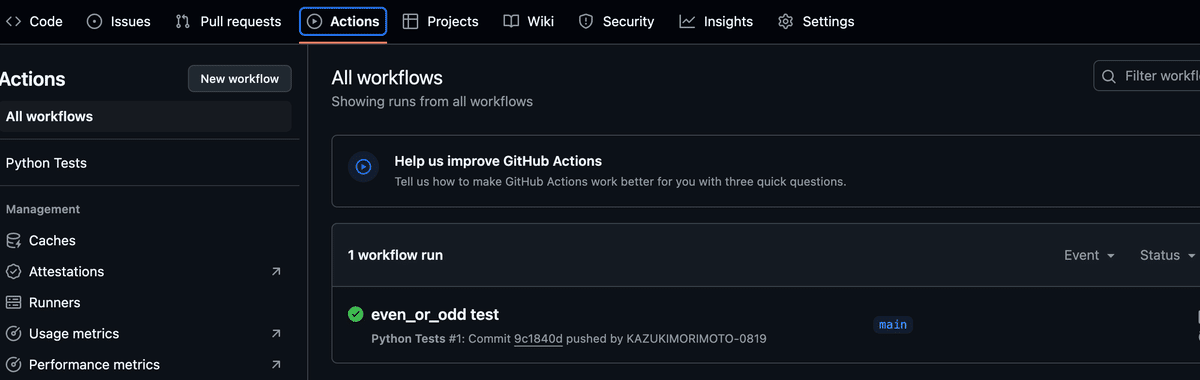1200x380 pixels.
Task: Click the Caches database icon
Action: [14, 240]
